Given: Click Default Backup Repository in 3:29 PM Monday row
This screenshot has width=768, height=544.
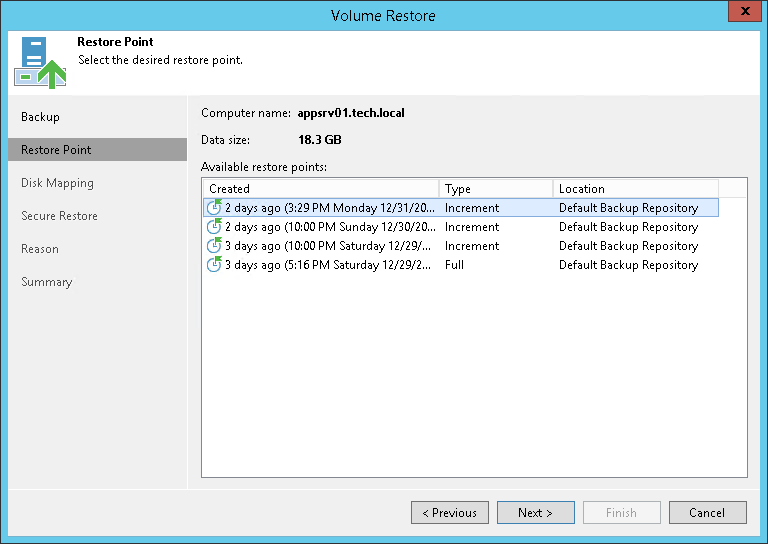Looking at the screenshot, I should pos(628,208).
